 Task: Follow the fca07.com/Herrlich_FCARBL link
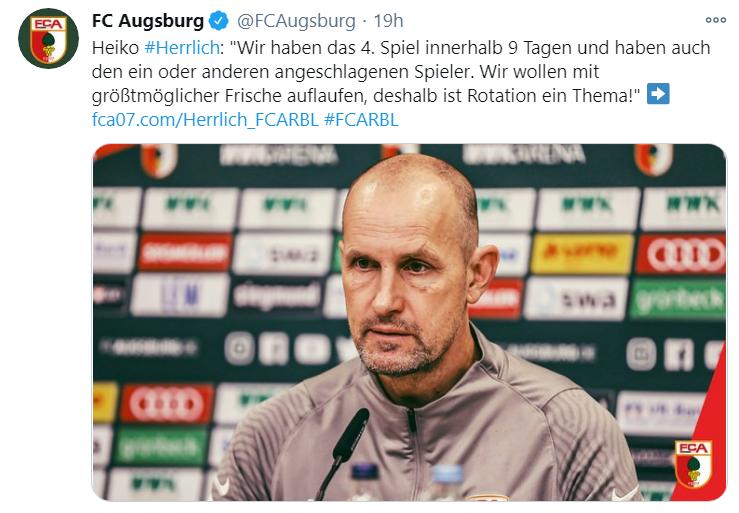click(205, 120)
